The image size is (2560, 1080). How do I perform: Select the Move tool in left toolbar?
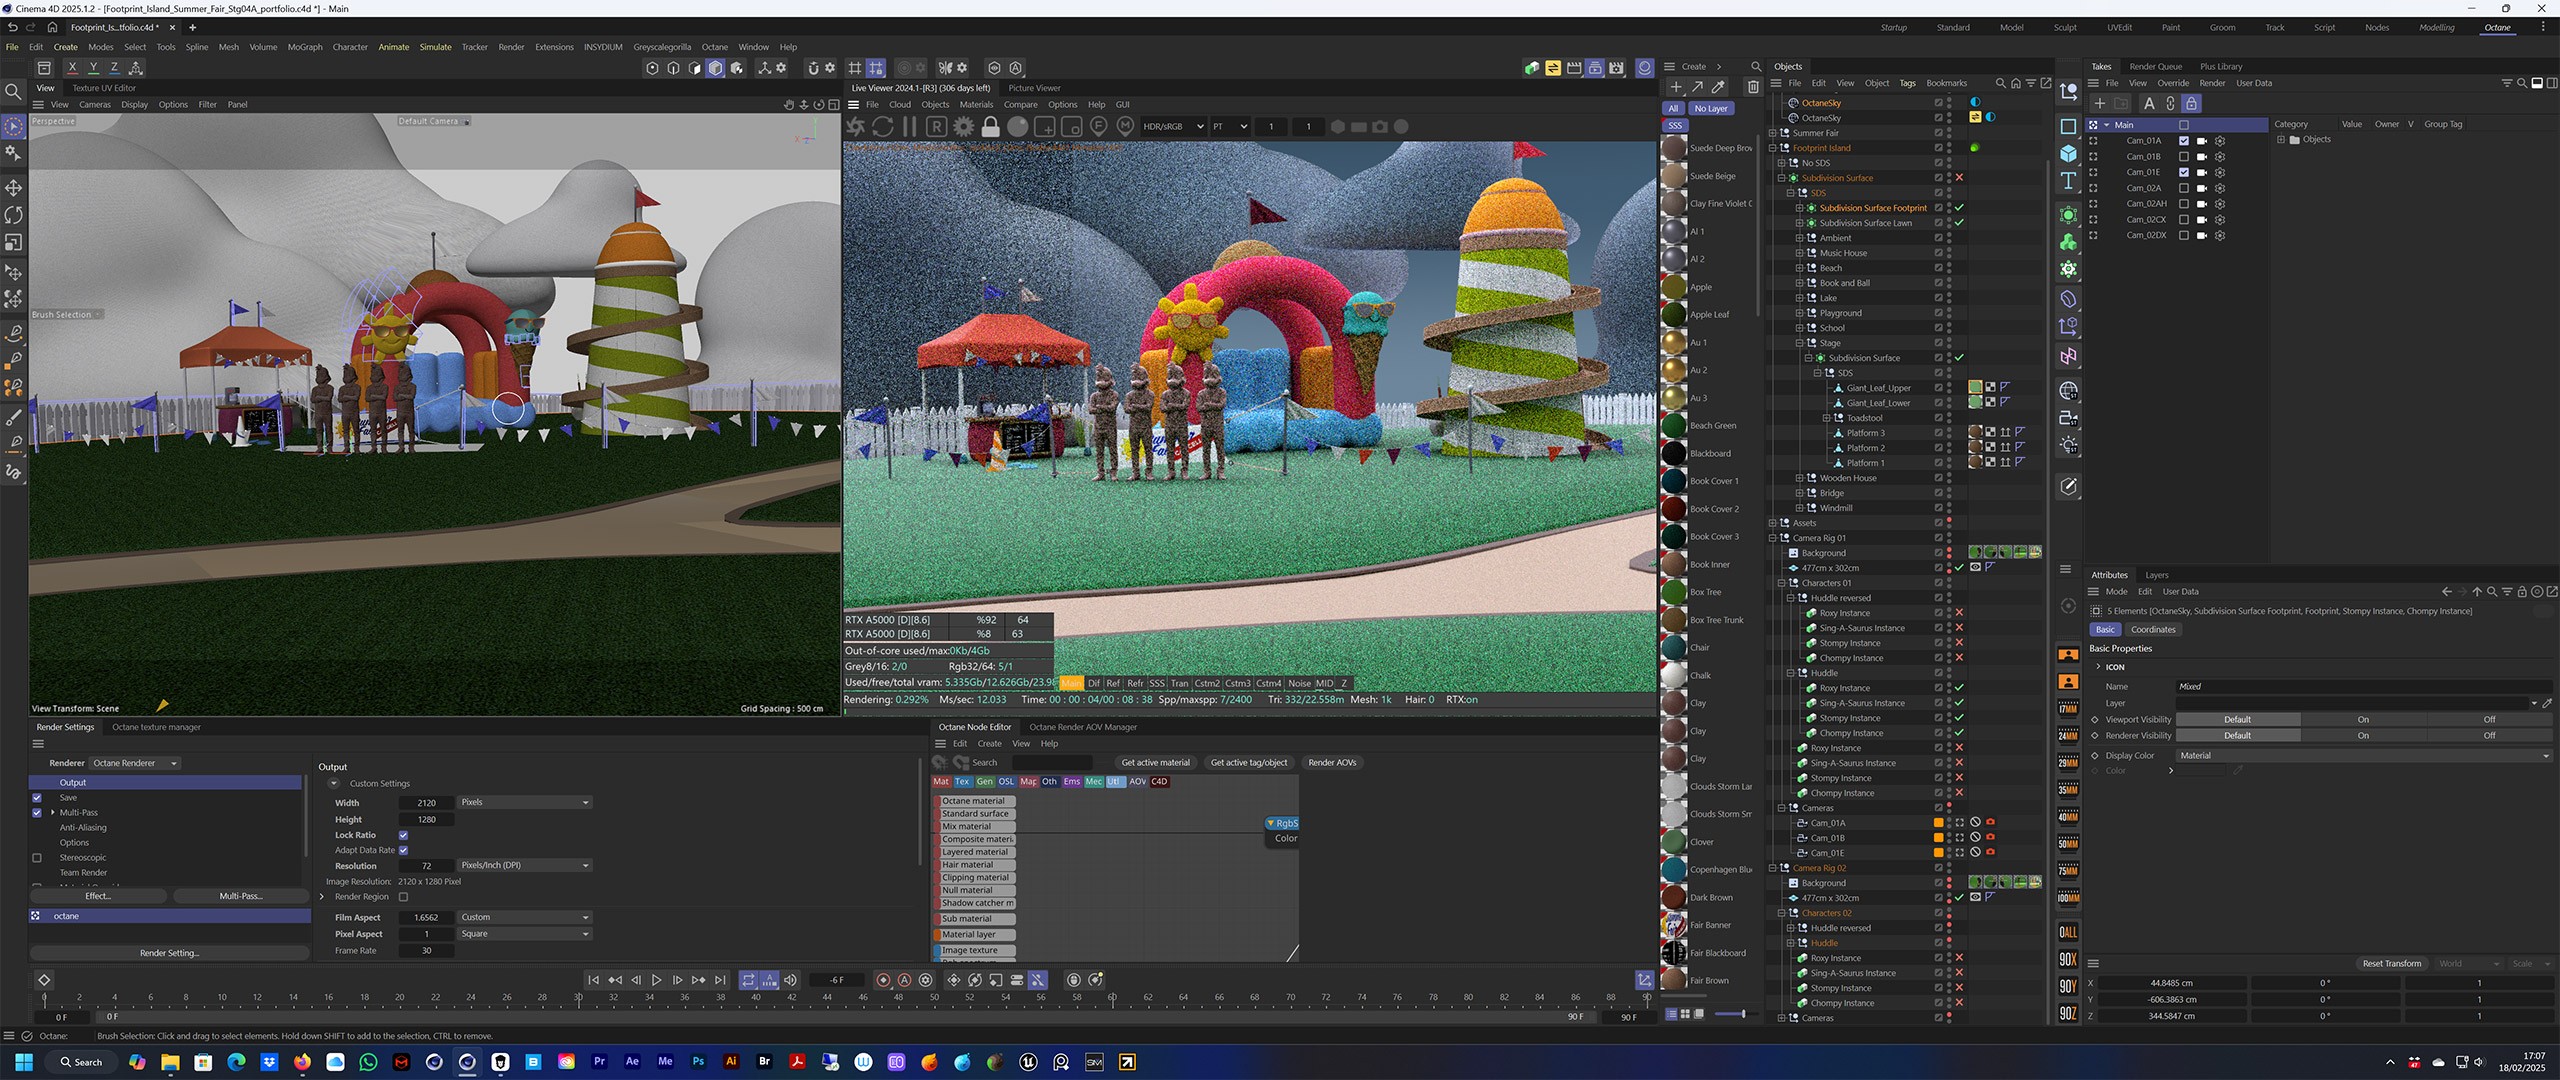point(14,188)
